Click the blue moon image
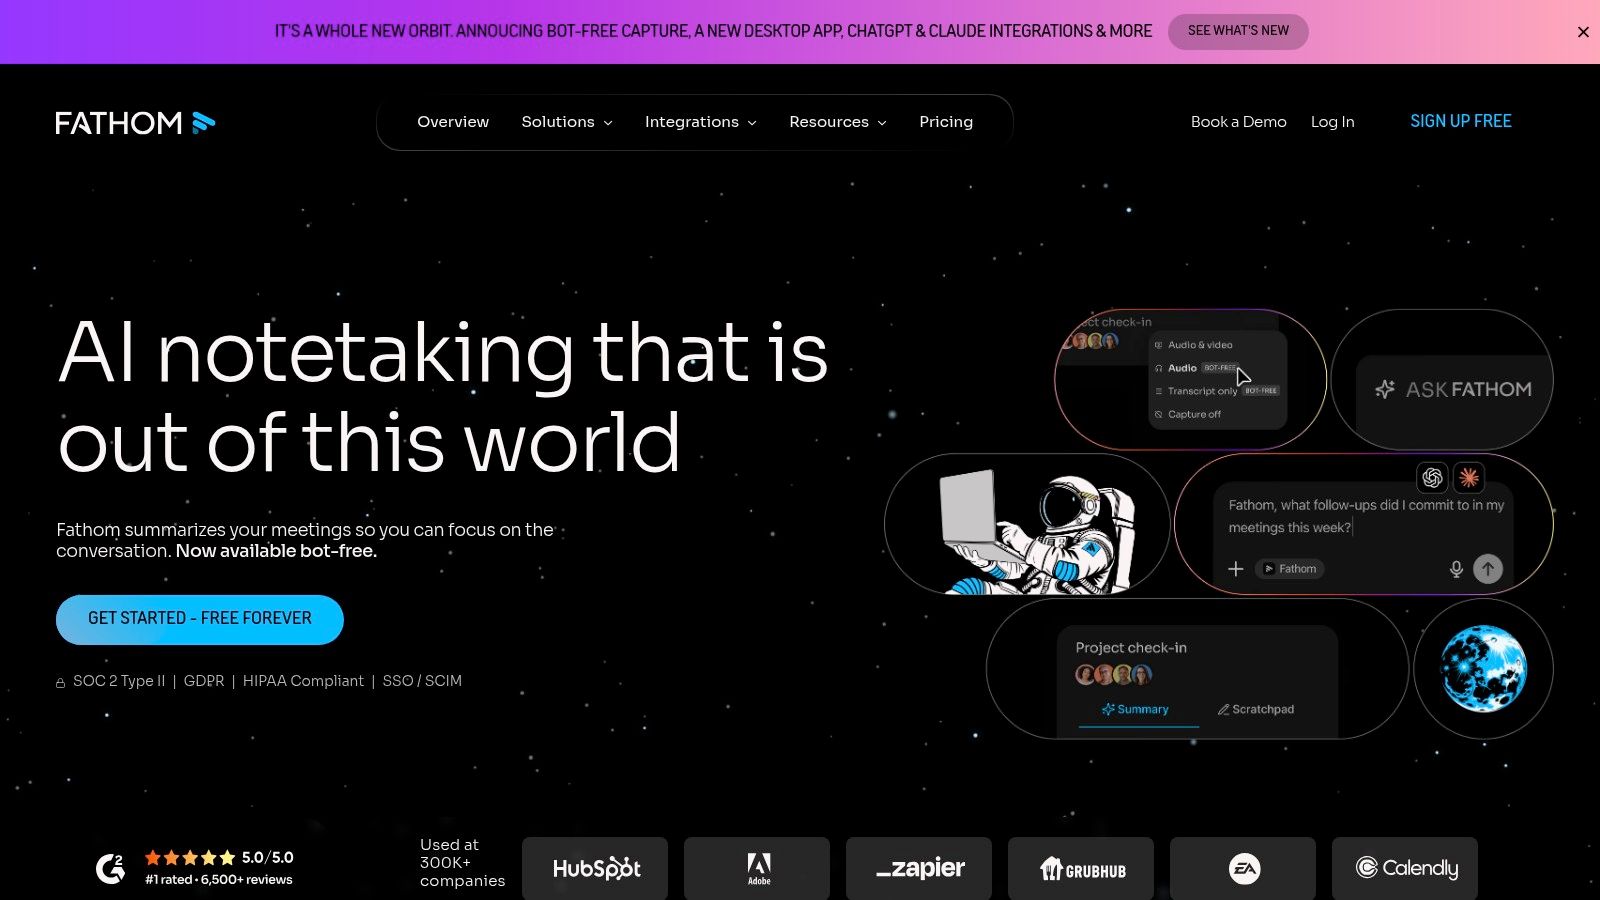The image size is (1600, 900). pos(1484,669)
